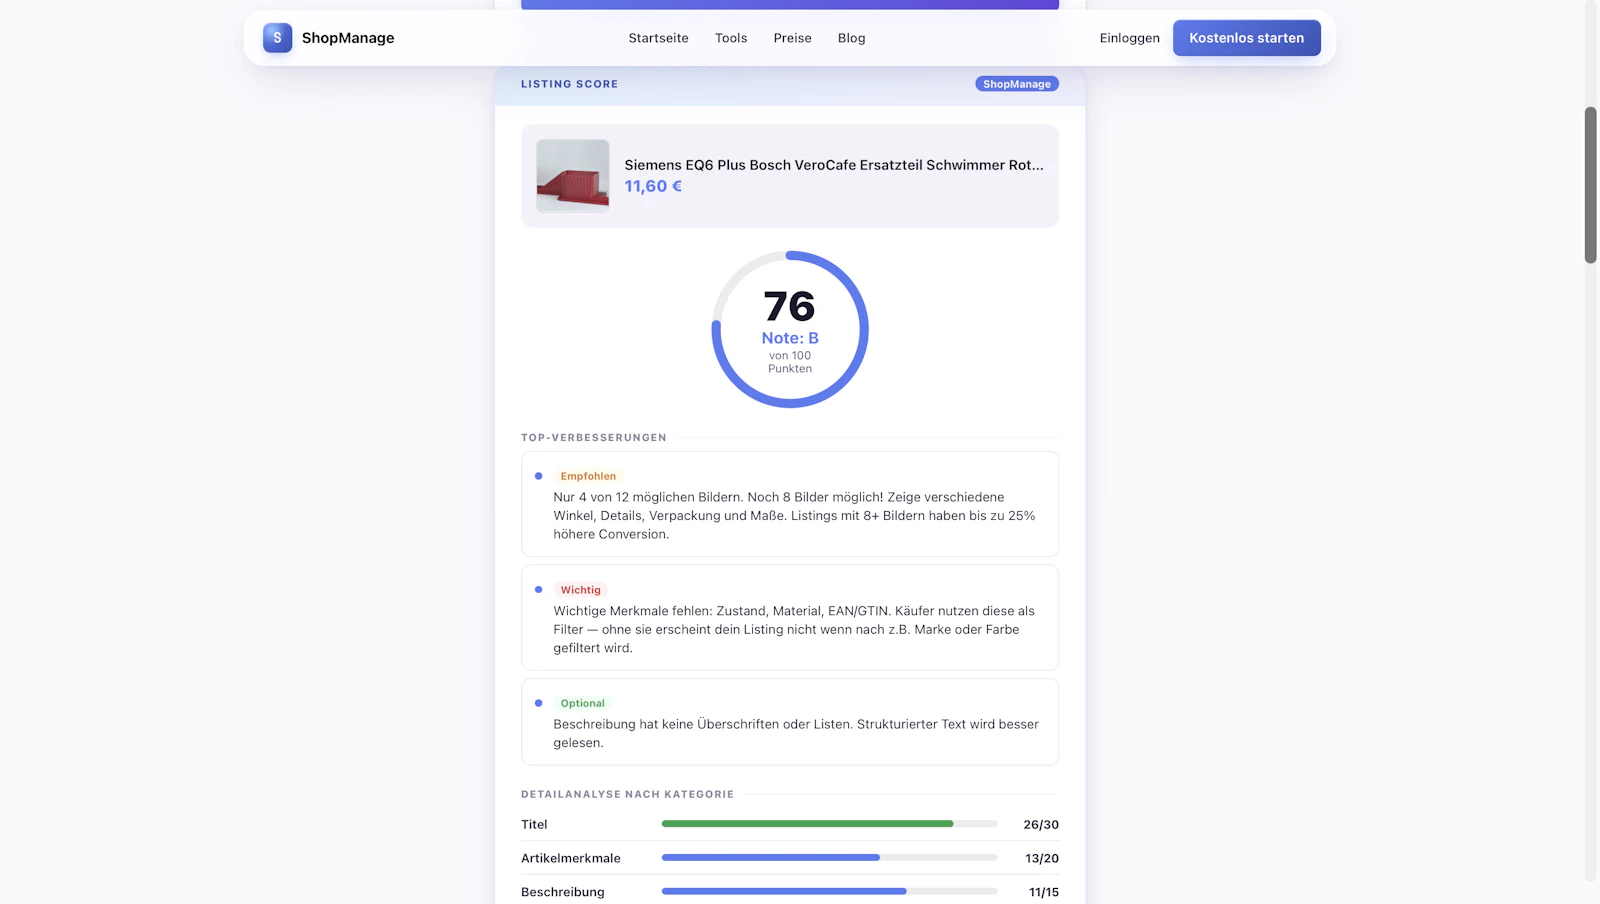Click the Einloggen link
Screen dimensions: 1600x904
pos(1129,38)
